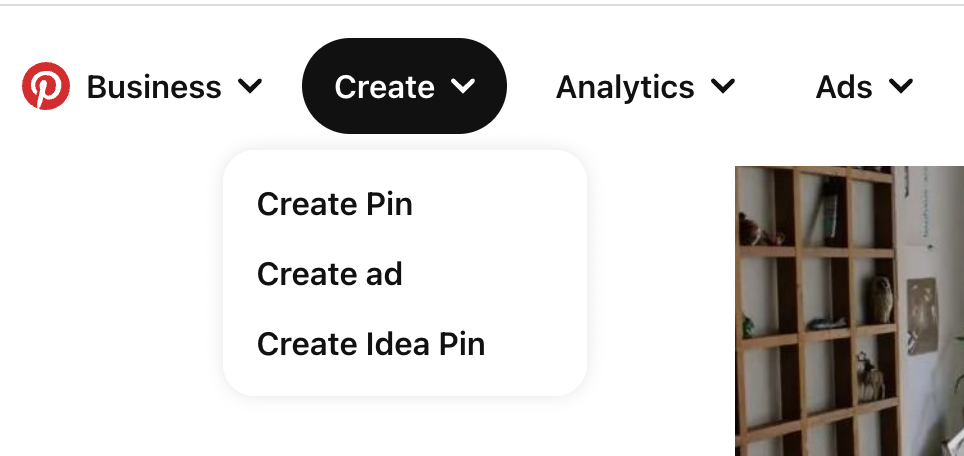Open the Business menu

[x=154, y=87]
